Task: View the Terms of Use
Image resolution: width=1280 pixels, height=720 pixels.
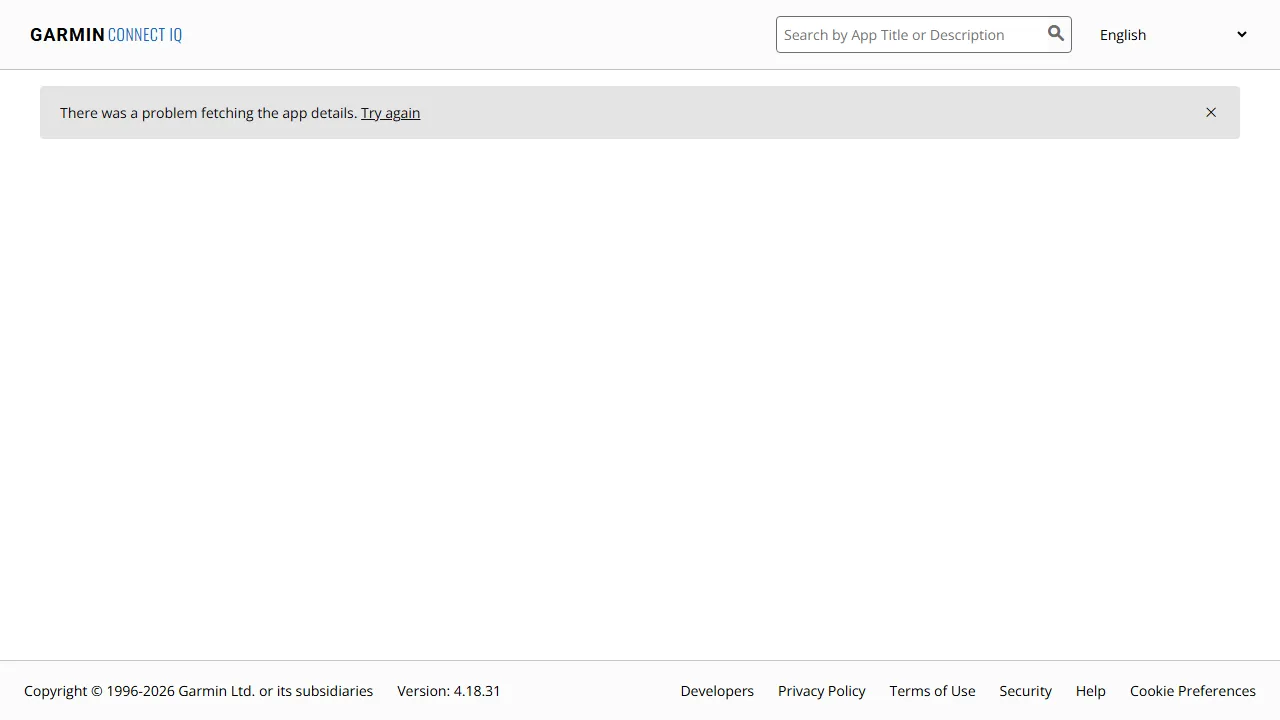Action: (x=932, y=691)
